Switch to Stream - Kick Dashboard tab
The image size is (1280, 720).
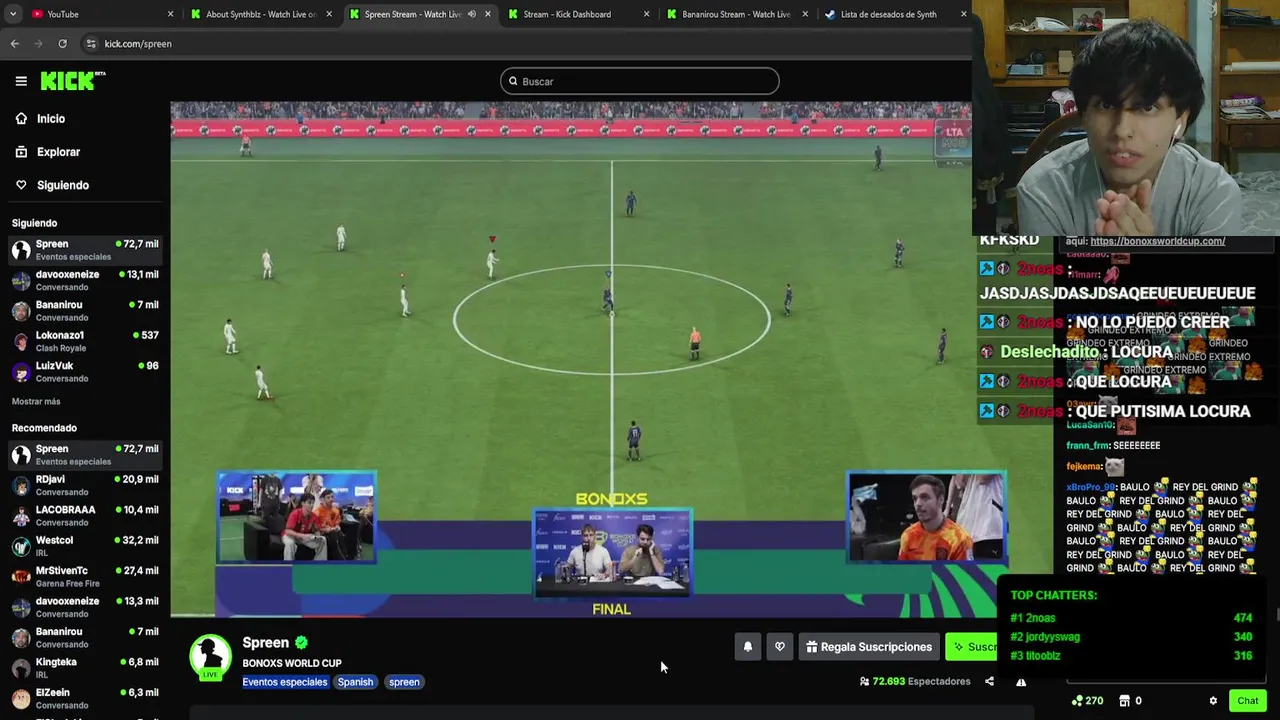(x=578, y=14)
